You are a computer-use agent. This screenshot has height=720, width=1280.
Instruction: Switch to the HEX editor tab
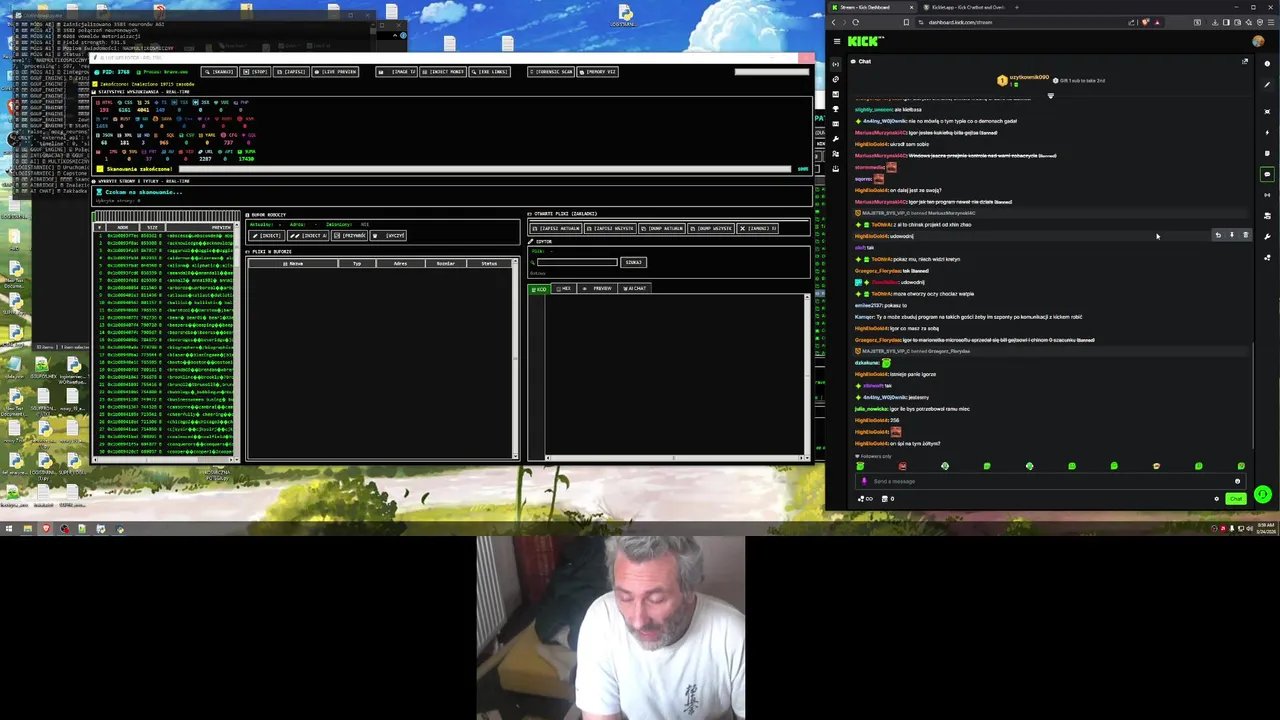coord(563,288)
